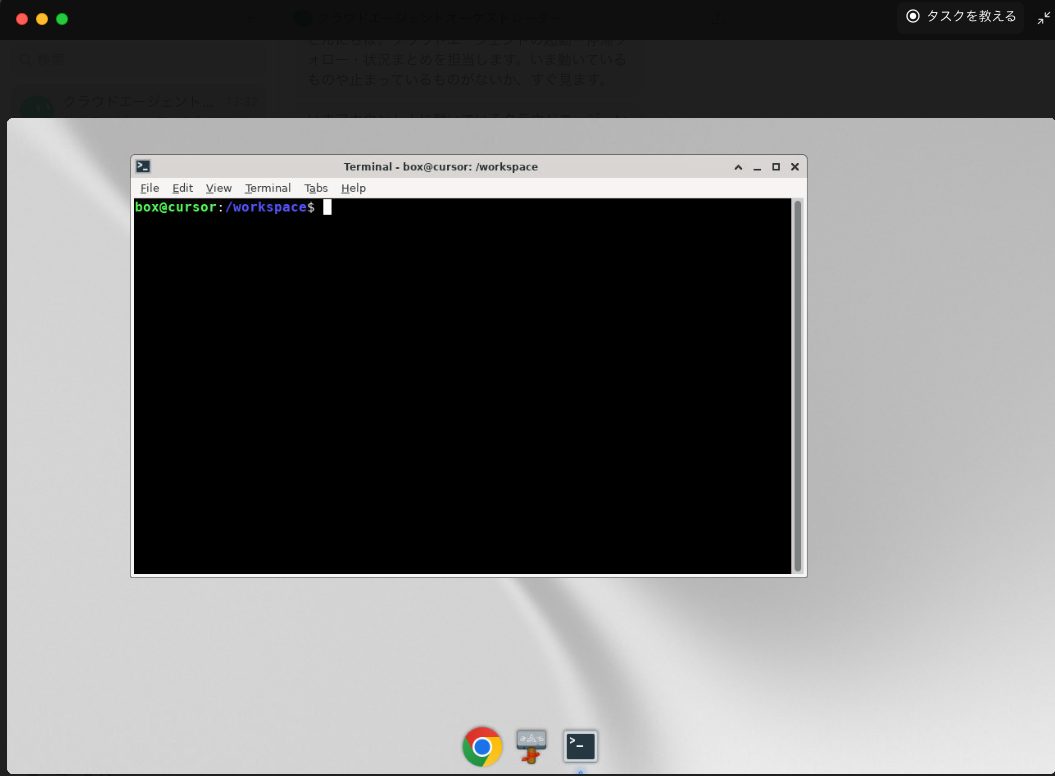The height and width of the screenshot is (776, 1055).
Task: Open the Tabs menu in Terminal
Action: coord(316,188)
